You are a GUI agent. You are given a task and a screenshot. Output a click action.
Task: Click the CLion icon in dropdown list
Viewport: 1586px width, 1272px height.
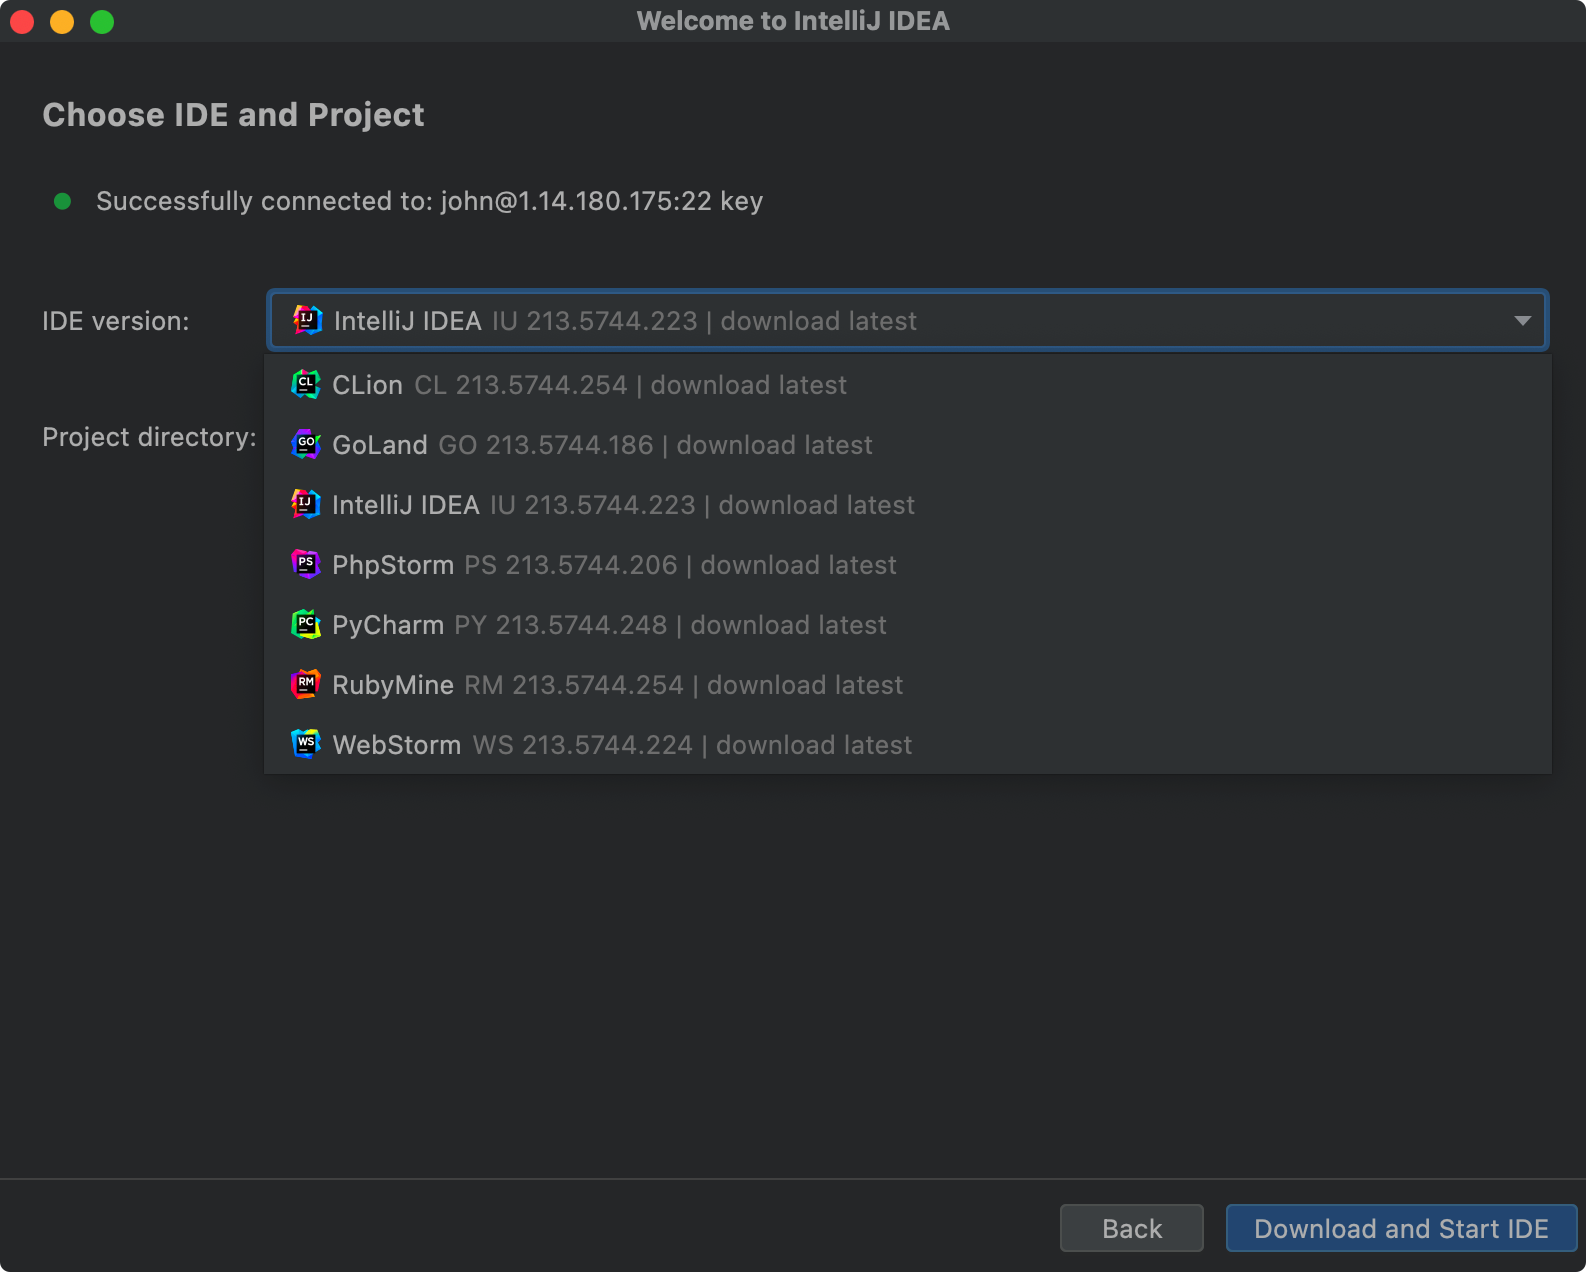tap(306, 384)
